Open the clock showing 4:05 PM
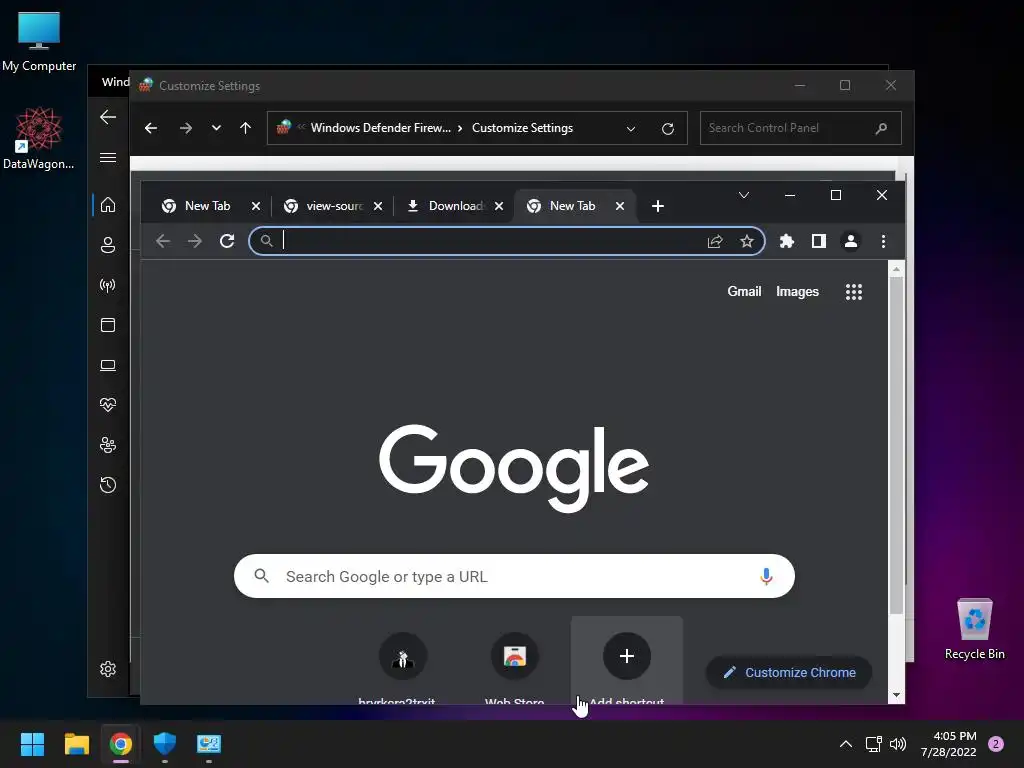Screen dimensions: 1024x768 (949, 744)
